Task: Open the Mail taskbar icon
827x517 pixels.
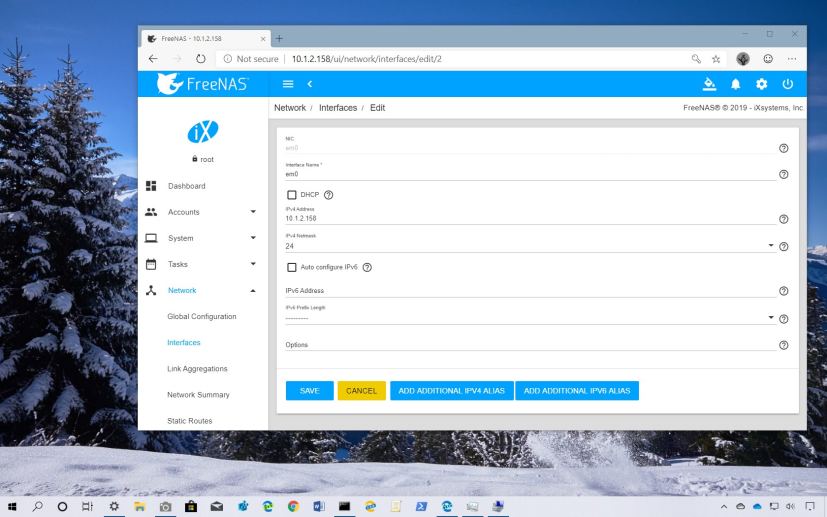Action: [x=217, y=506]
